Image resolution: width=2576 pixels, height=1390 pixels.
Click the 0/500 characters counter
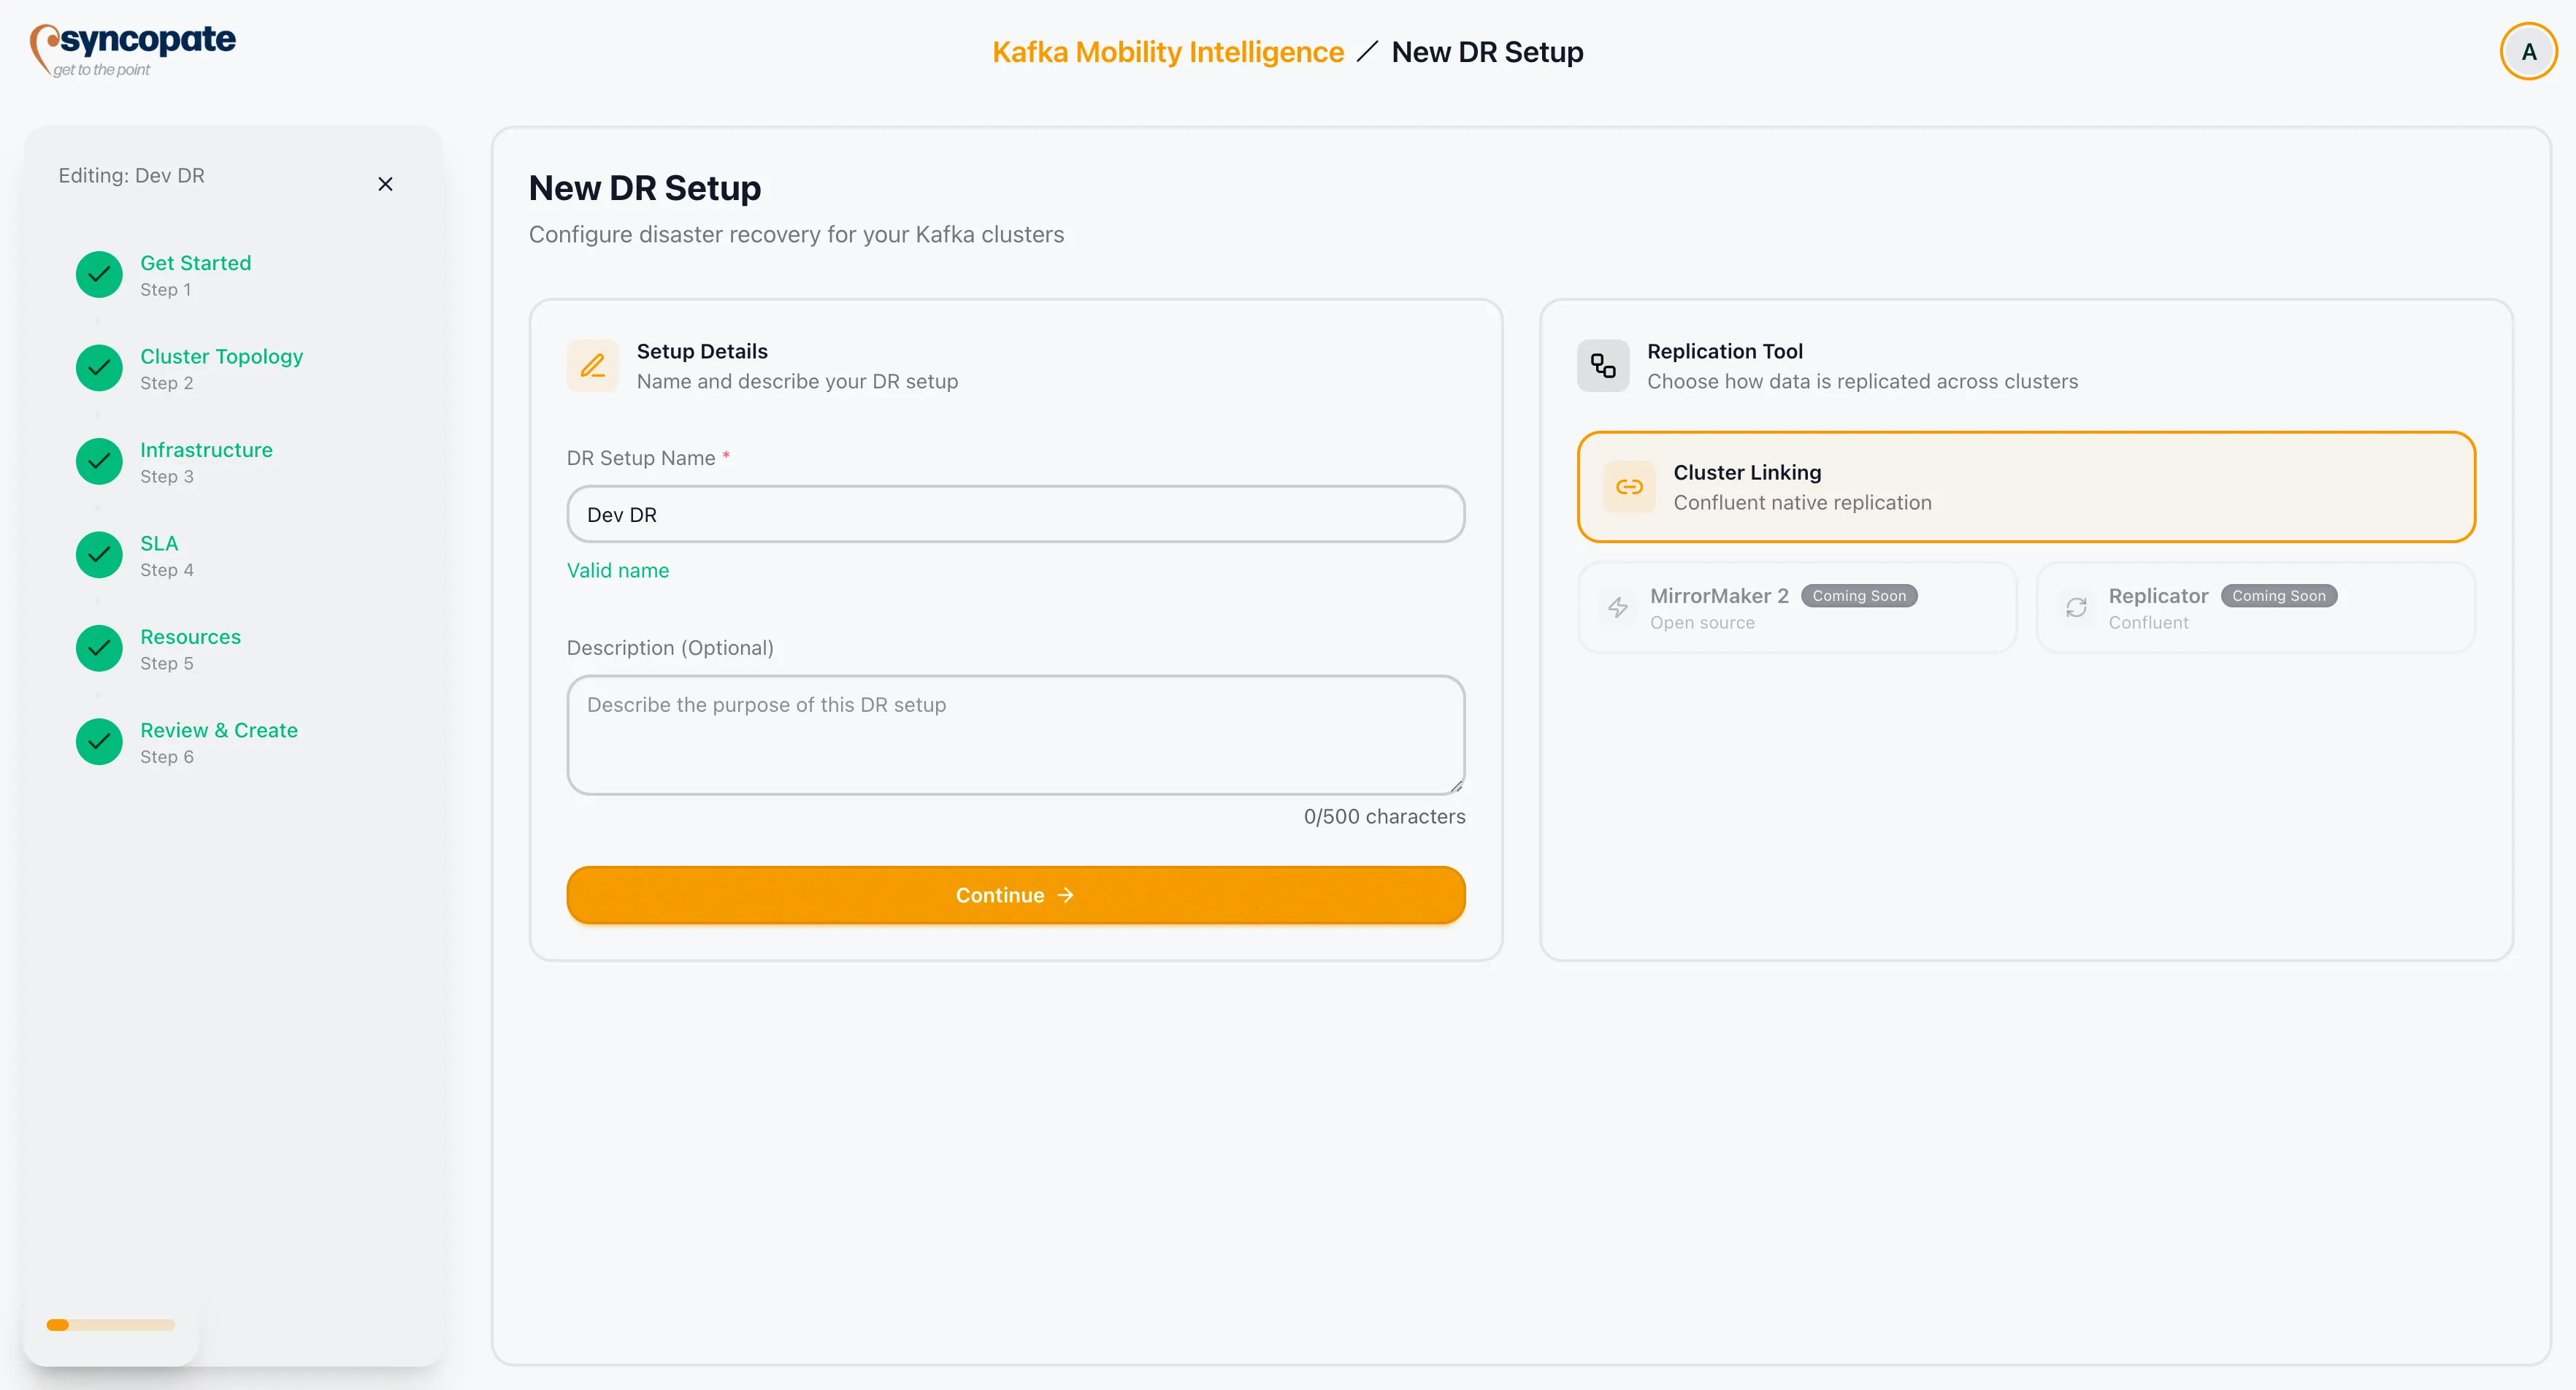(1384, 816)
